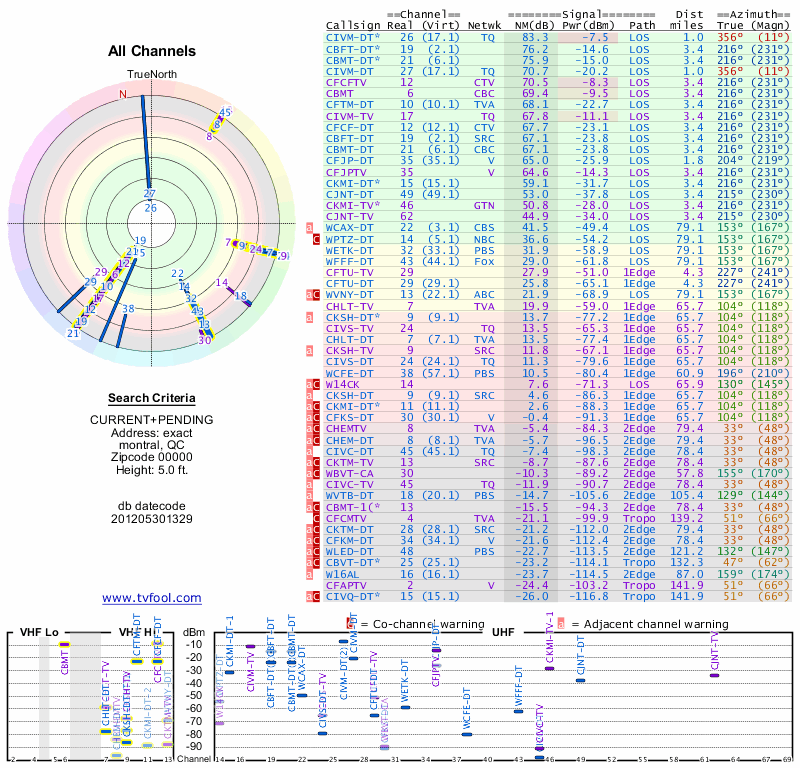Click the ABC network label
Screen dimensions: 800x768
pyautogui.click(x=484, y=294)
